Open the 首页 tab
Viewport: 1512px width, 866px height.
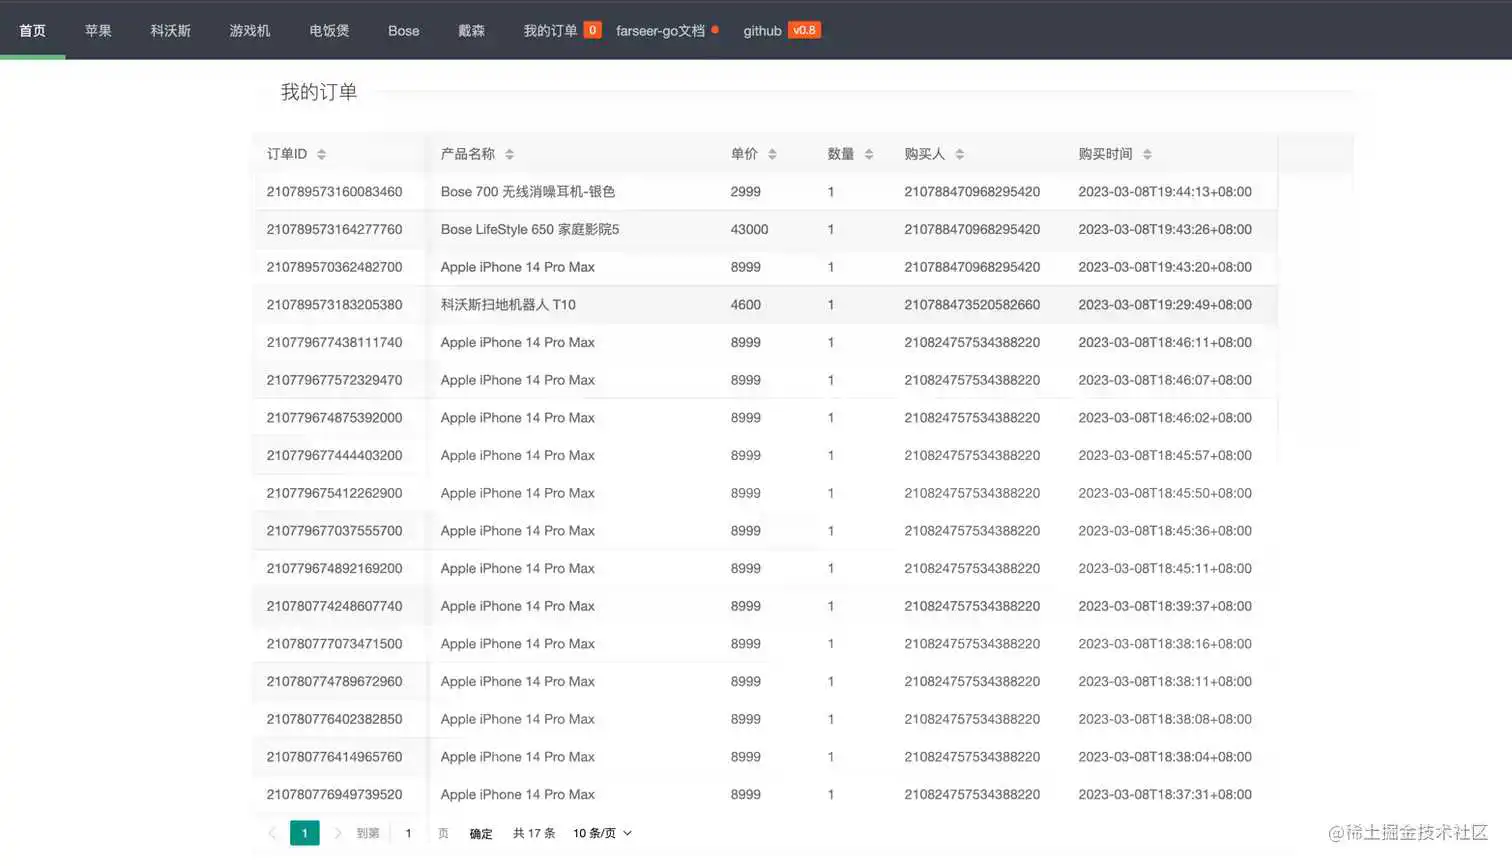pos(33,30)
